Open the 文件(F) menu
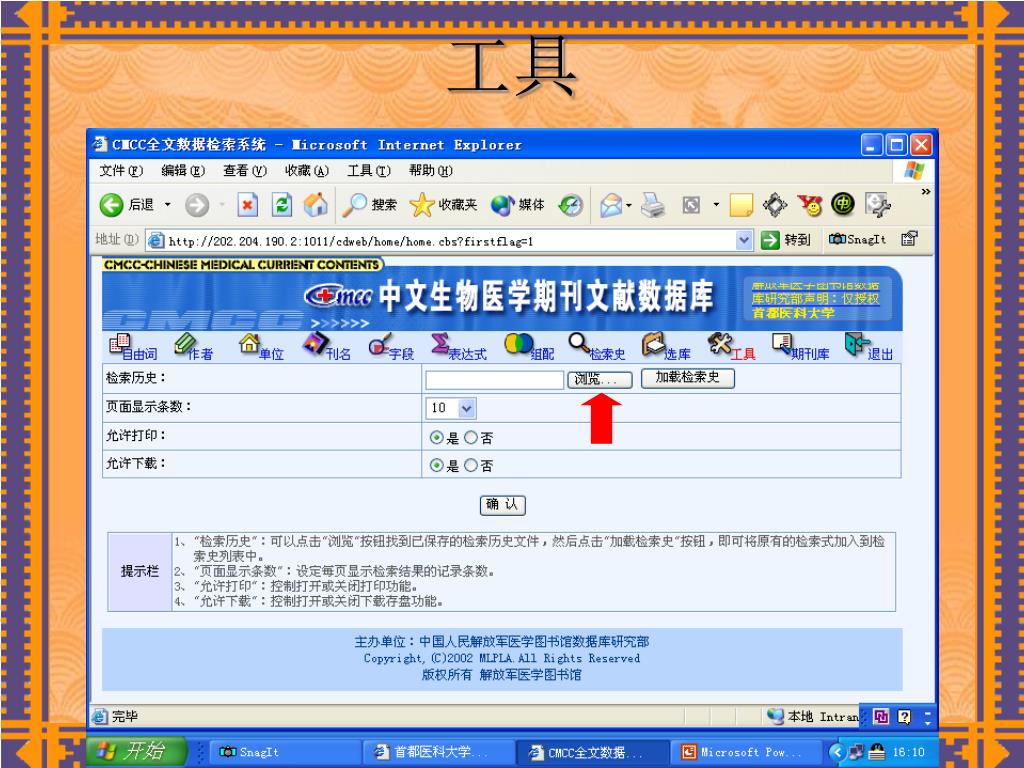1024x768 pixels. (x=121, y=170)
